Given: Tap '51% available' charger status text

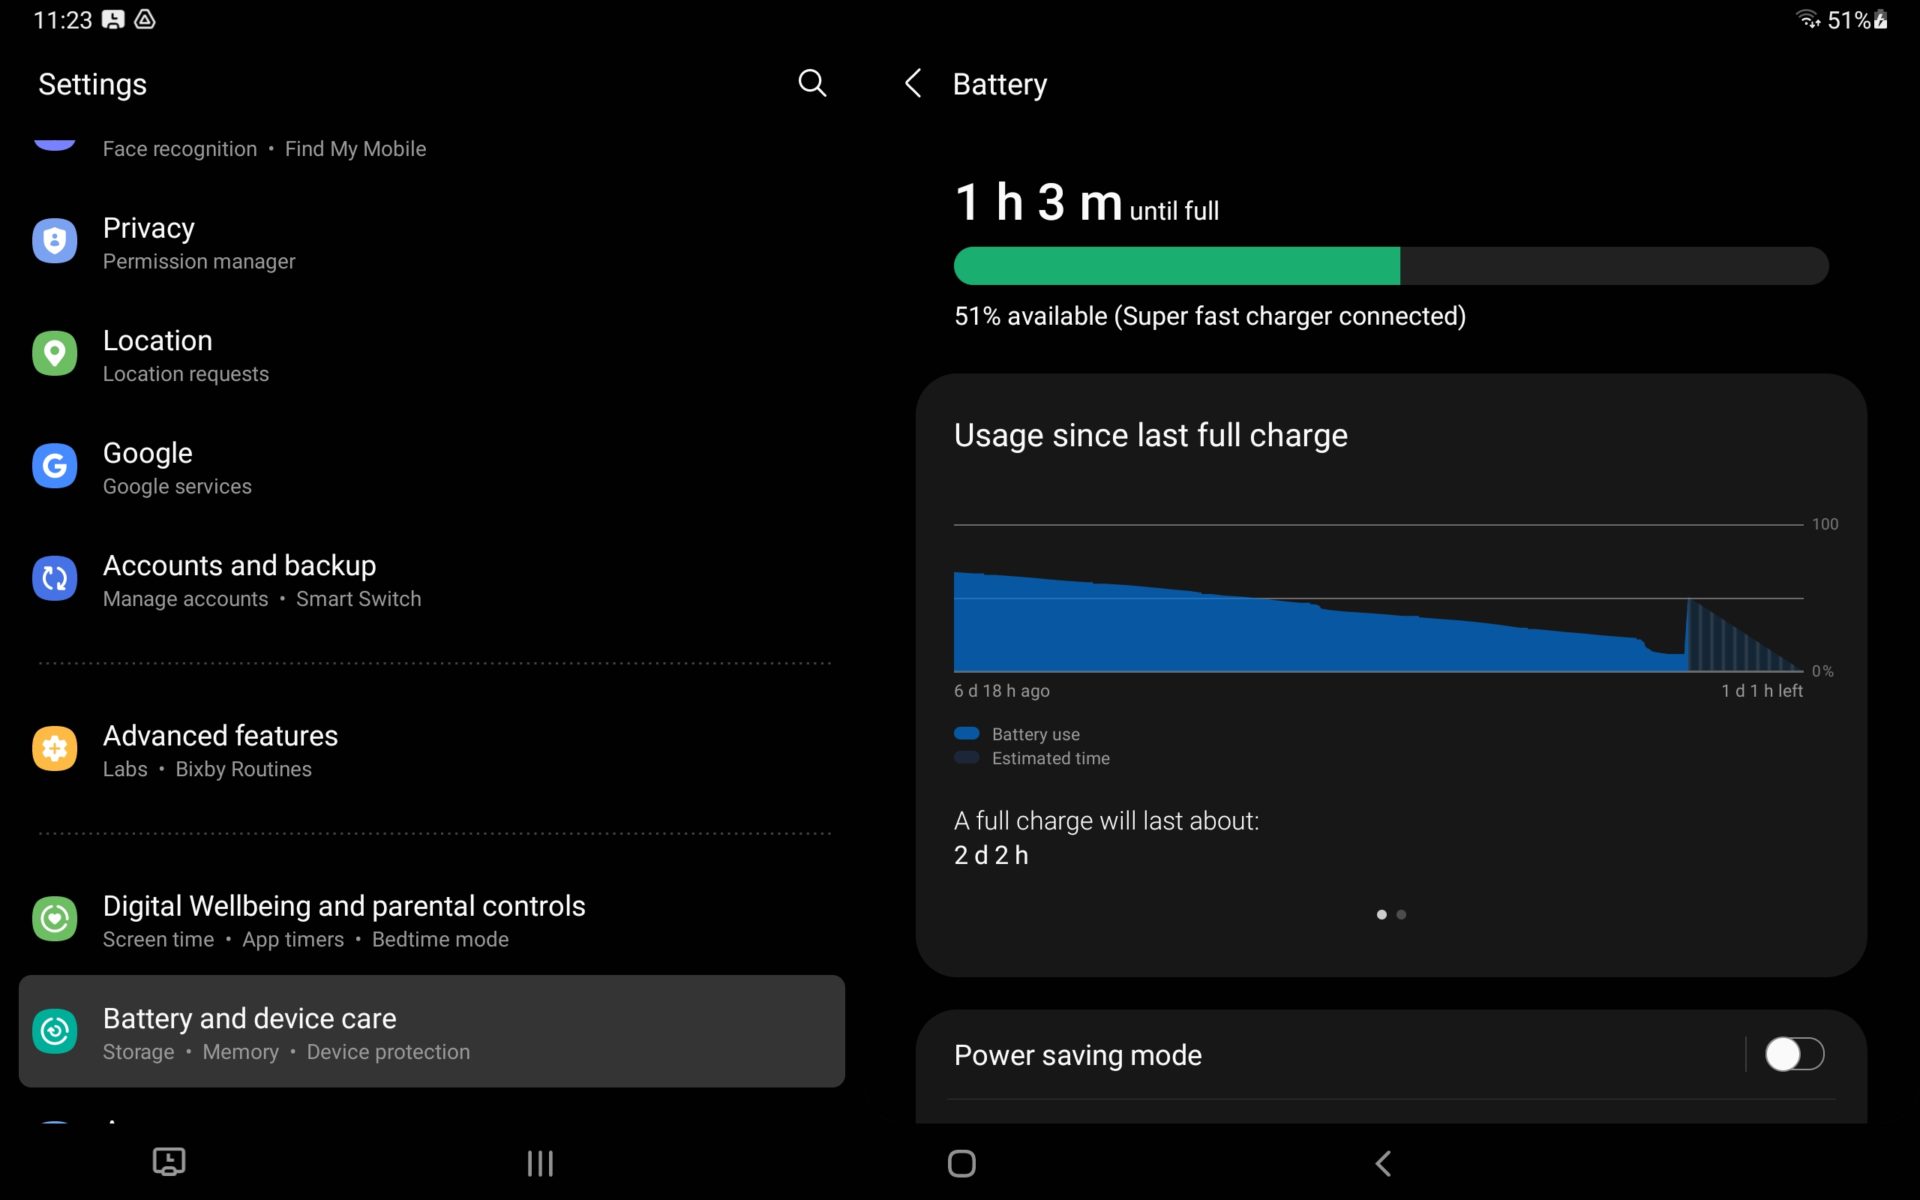Looking at the screenshot, I should [x=1210, y=316].
